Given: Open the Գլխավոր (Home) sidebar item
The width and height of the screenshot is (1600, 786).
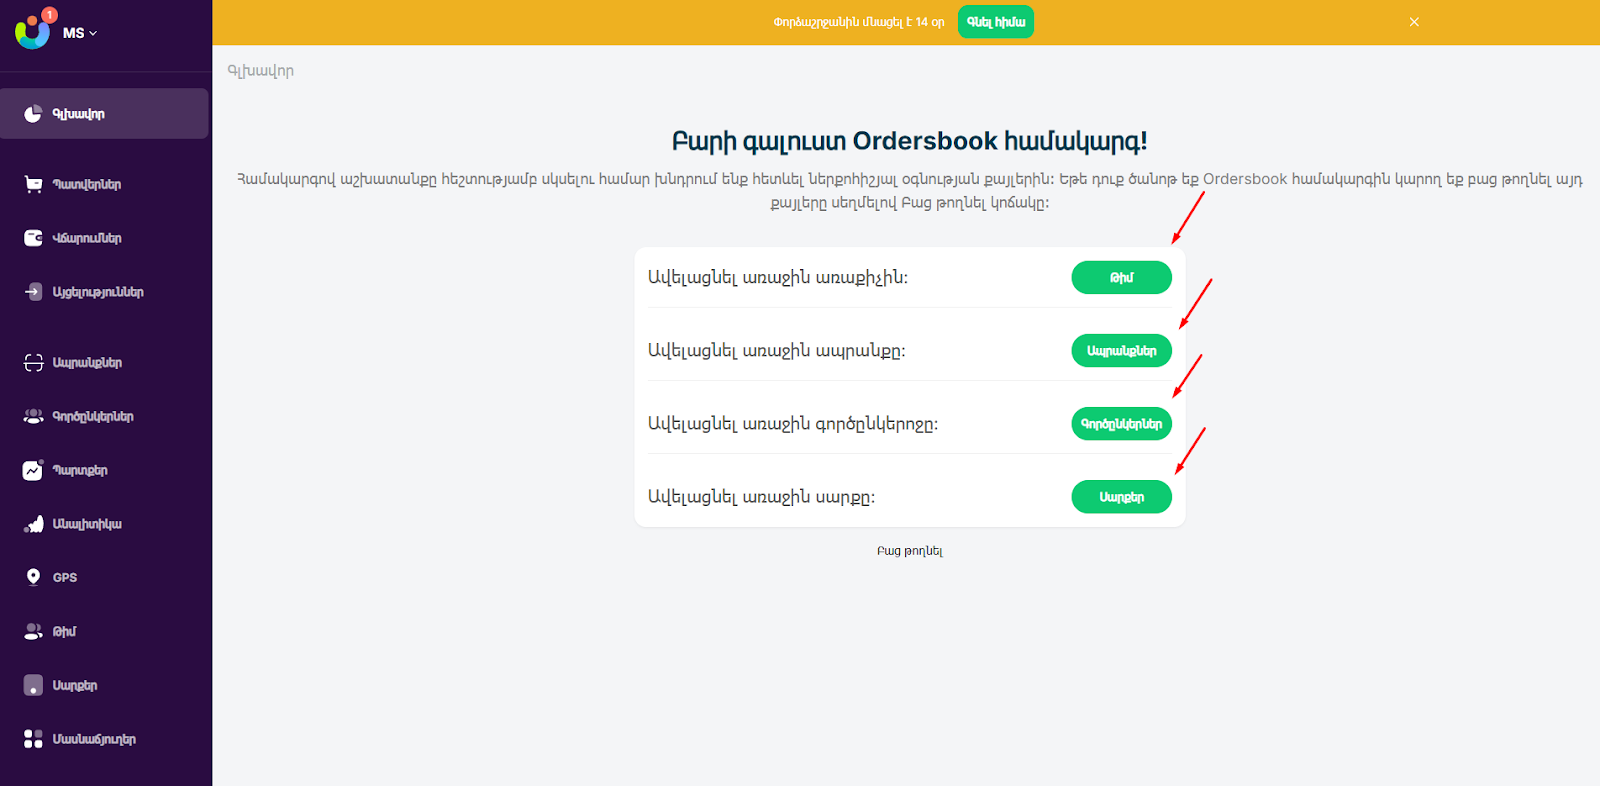Looking at the screenshot, I should pyautogui.click(x=104, y=114).
